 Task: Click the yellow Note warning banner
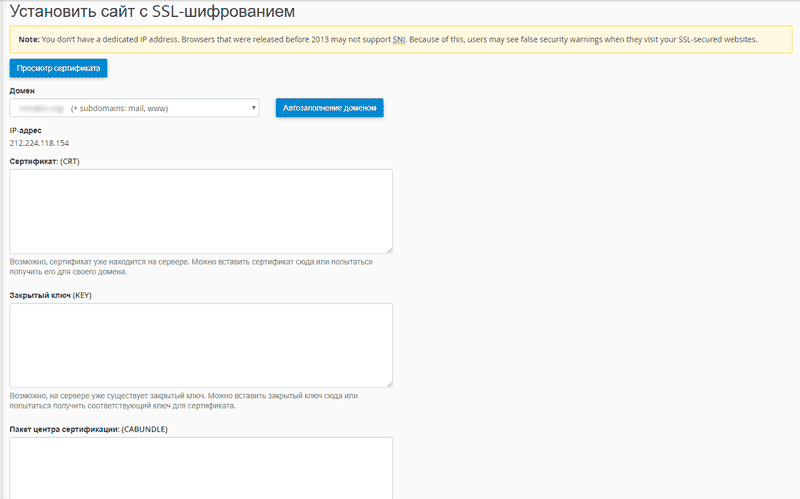tap(600, 40)
